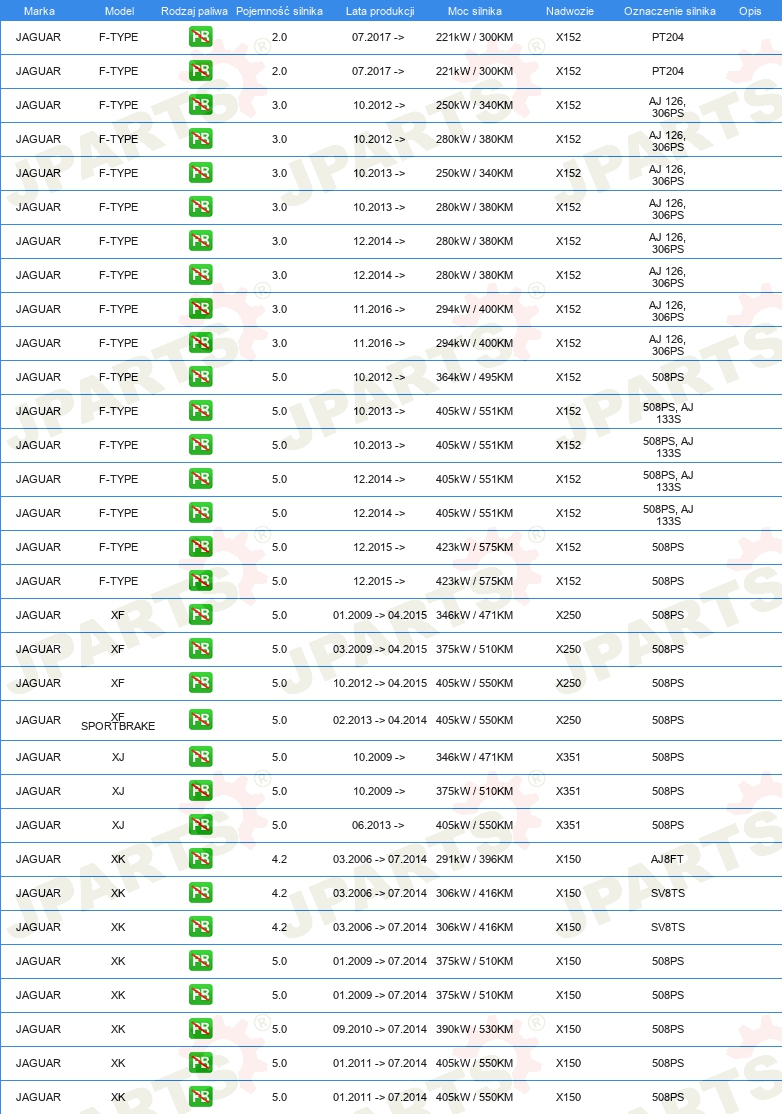782x1114 pixels.
Task: Click the AJ8FT engine code cell
Action: [668, 860]
